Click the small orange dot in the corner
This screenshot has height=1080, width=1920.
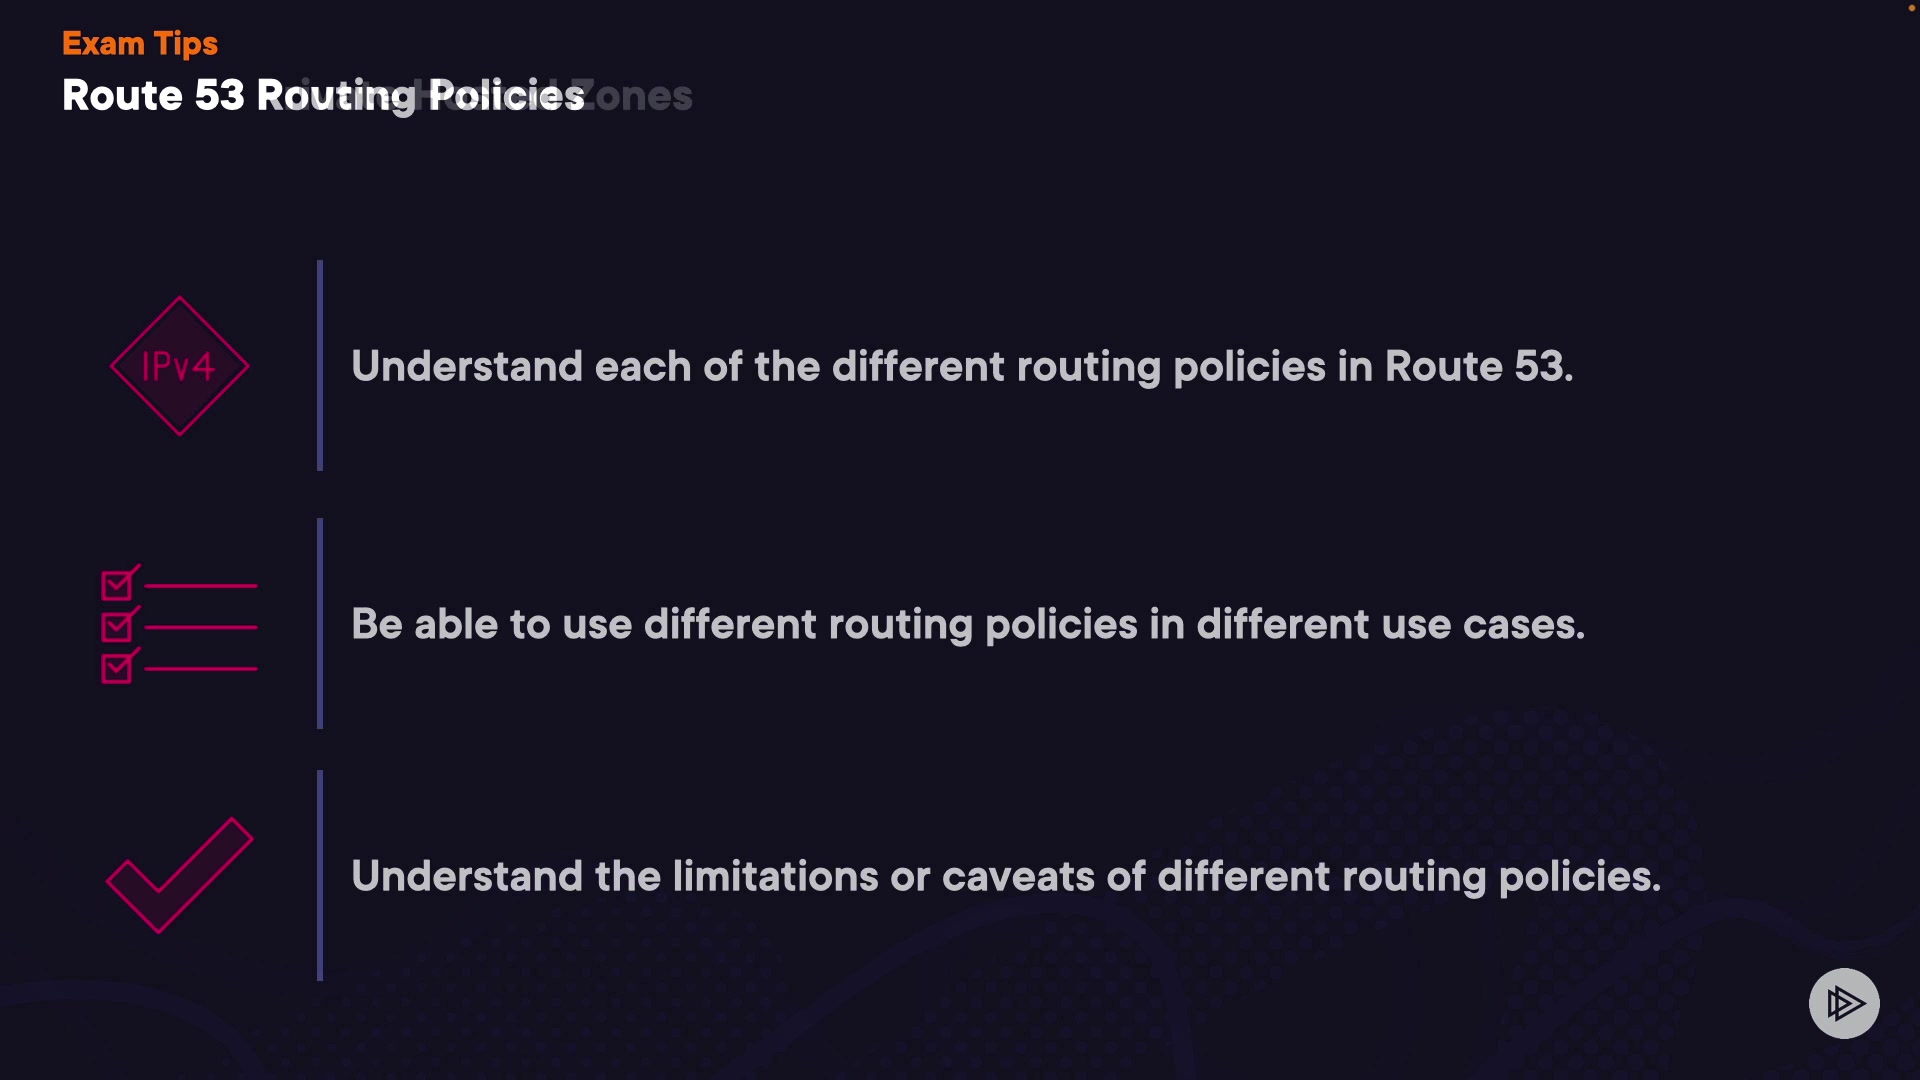[1911, 8]
